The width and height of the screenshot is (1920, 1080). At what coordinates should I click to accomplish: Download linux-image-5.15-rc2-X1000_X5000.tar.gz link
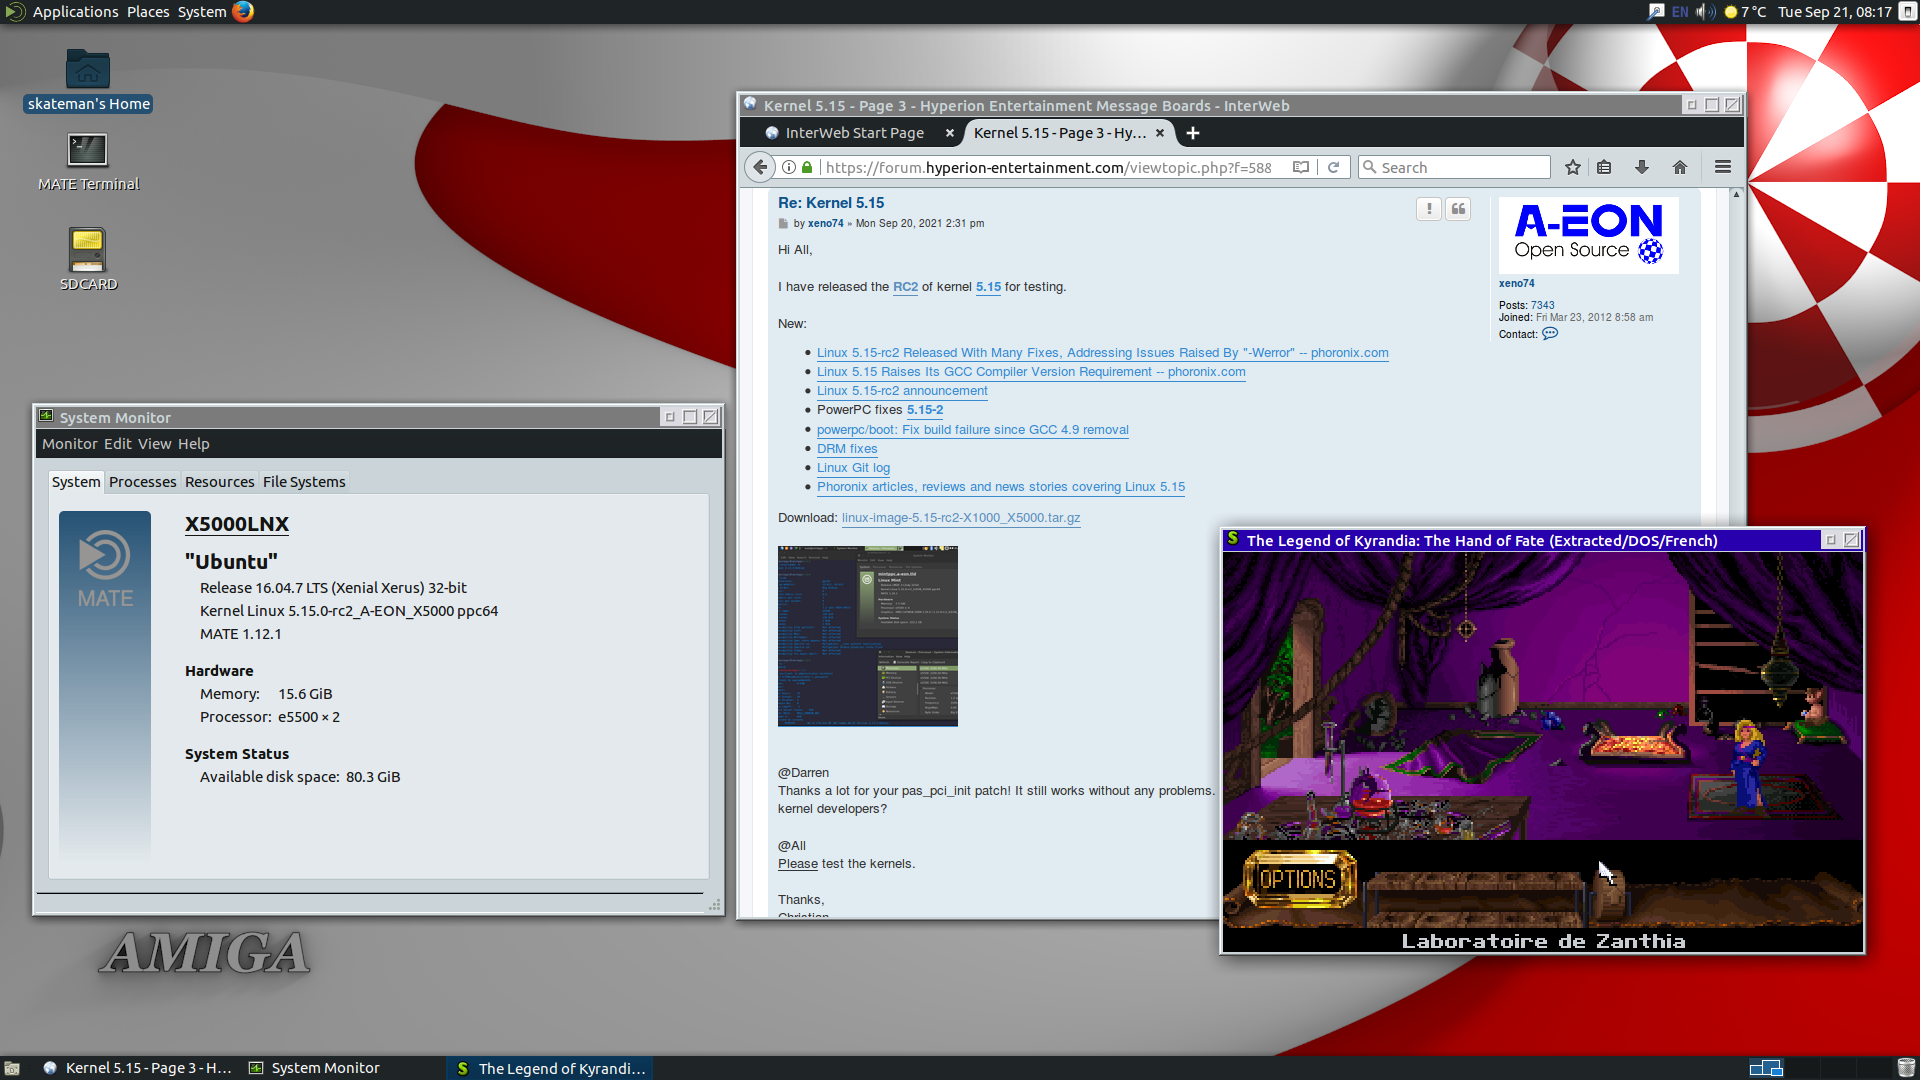tap(961, 518)
